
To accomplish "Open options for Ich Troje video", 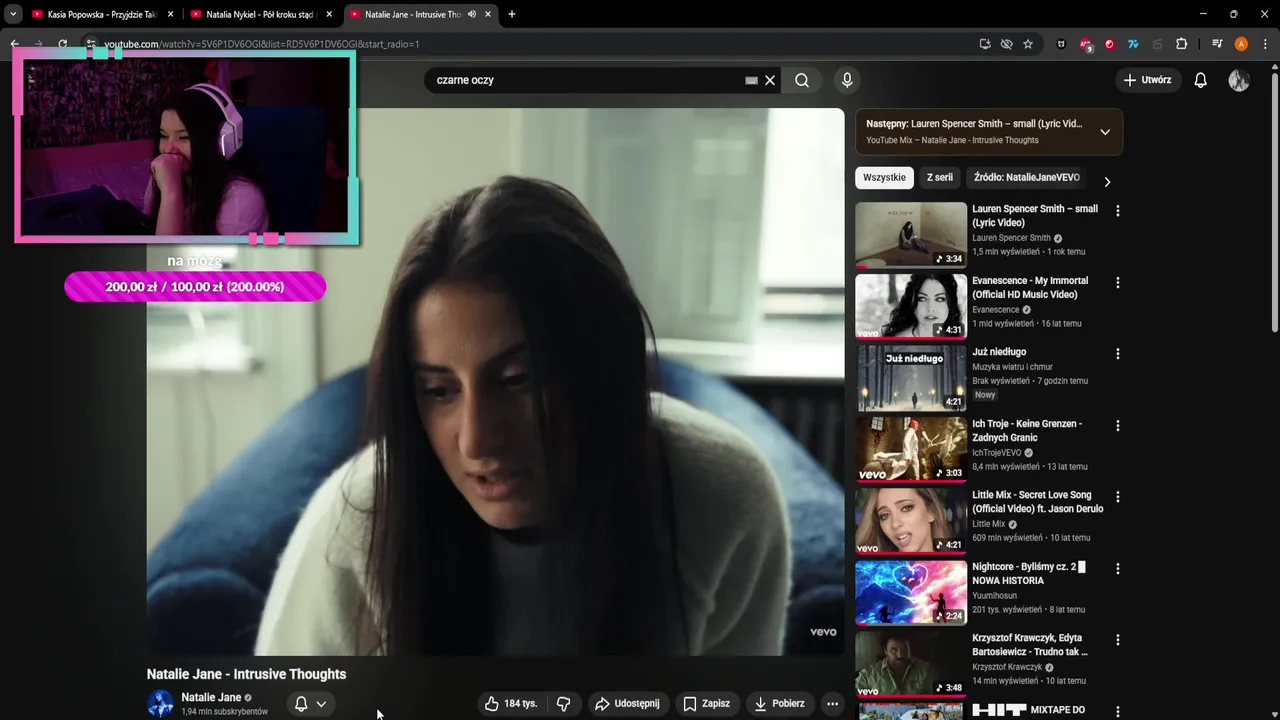I will point(1118,426).
